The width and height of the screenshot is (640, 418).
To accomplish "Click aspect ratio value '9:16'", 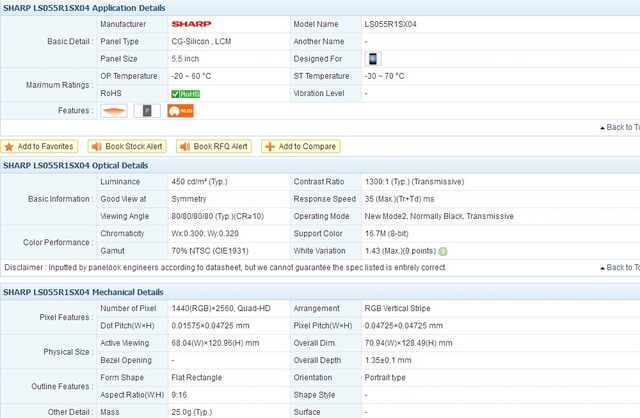I will pyautogui.click(x=179, y=395).
